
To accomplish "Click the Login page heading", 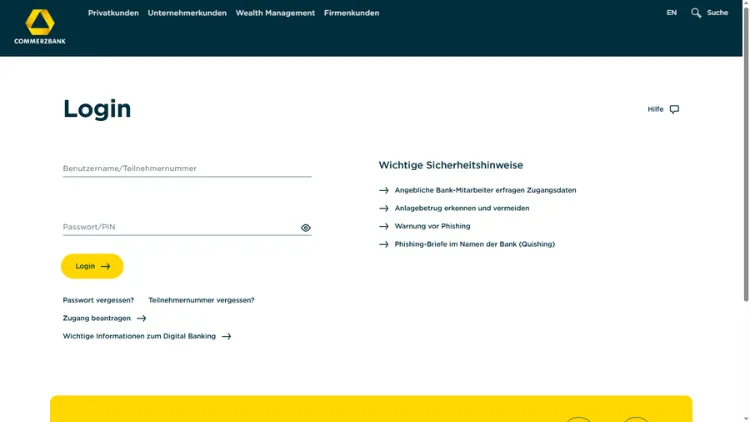I will pos(97,109).
